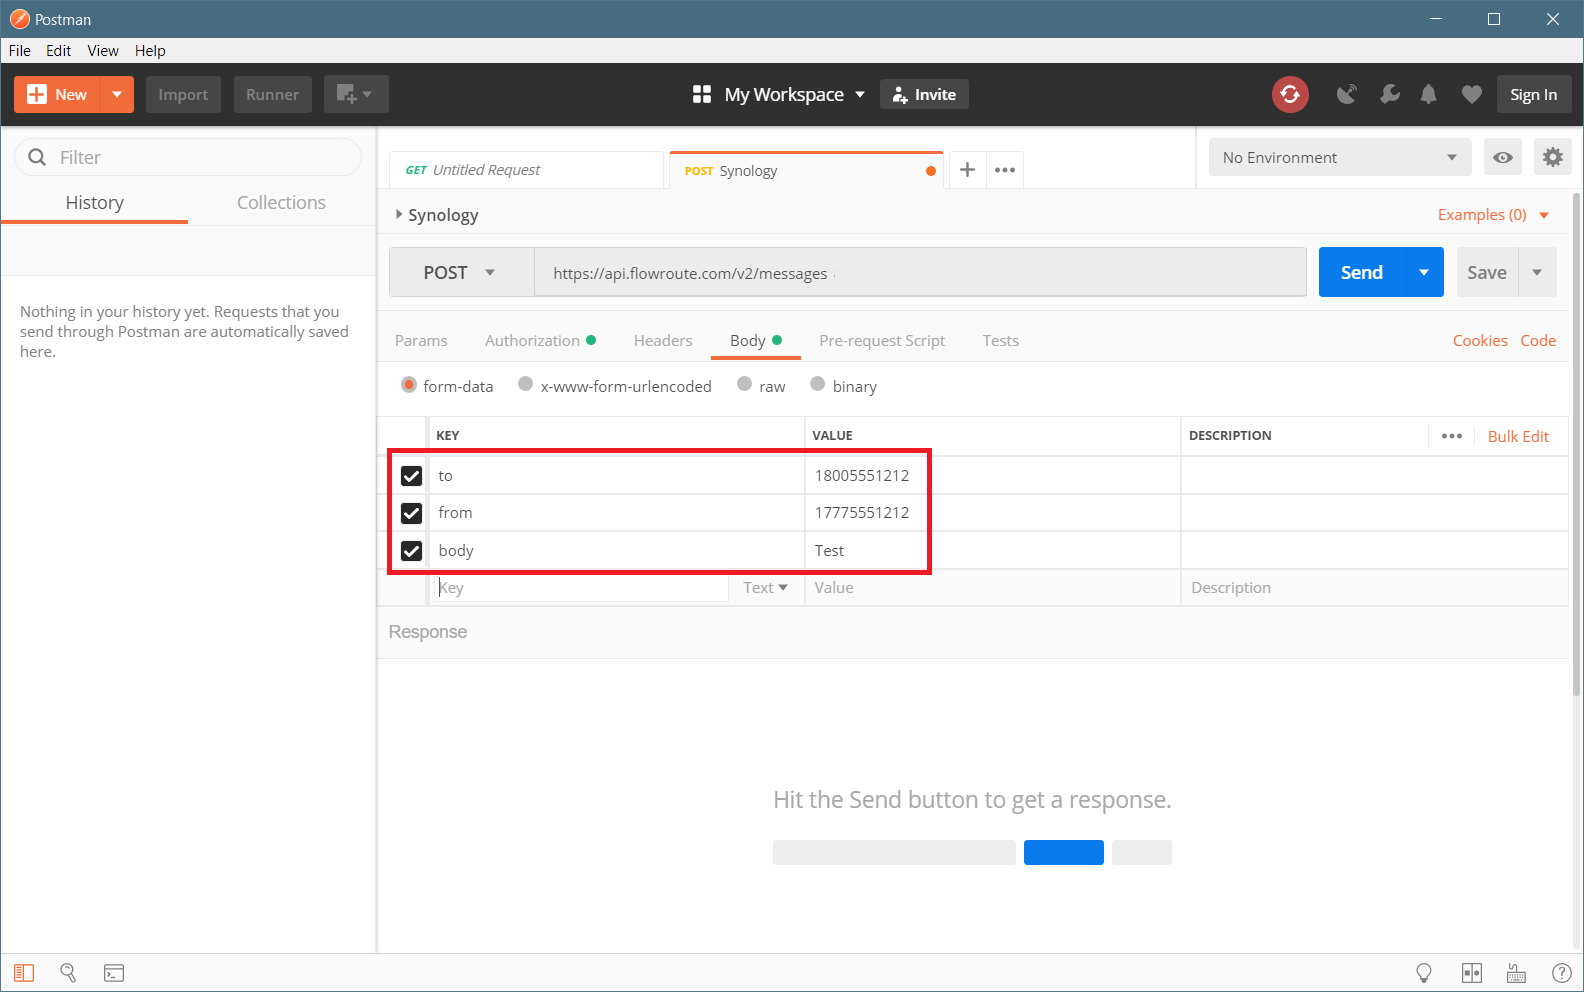Toggle two pane view icon
1584x992 pixels.
coord(1472,973)
